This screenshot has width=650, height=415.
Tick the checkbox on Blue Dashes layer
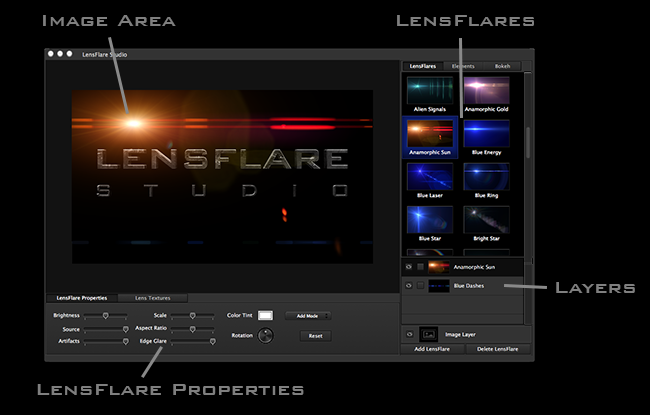coord(420,286)
